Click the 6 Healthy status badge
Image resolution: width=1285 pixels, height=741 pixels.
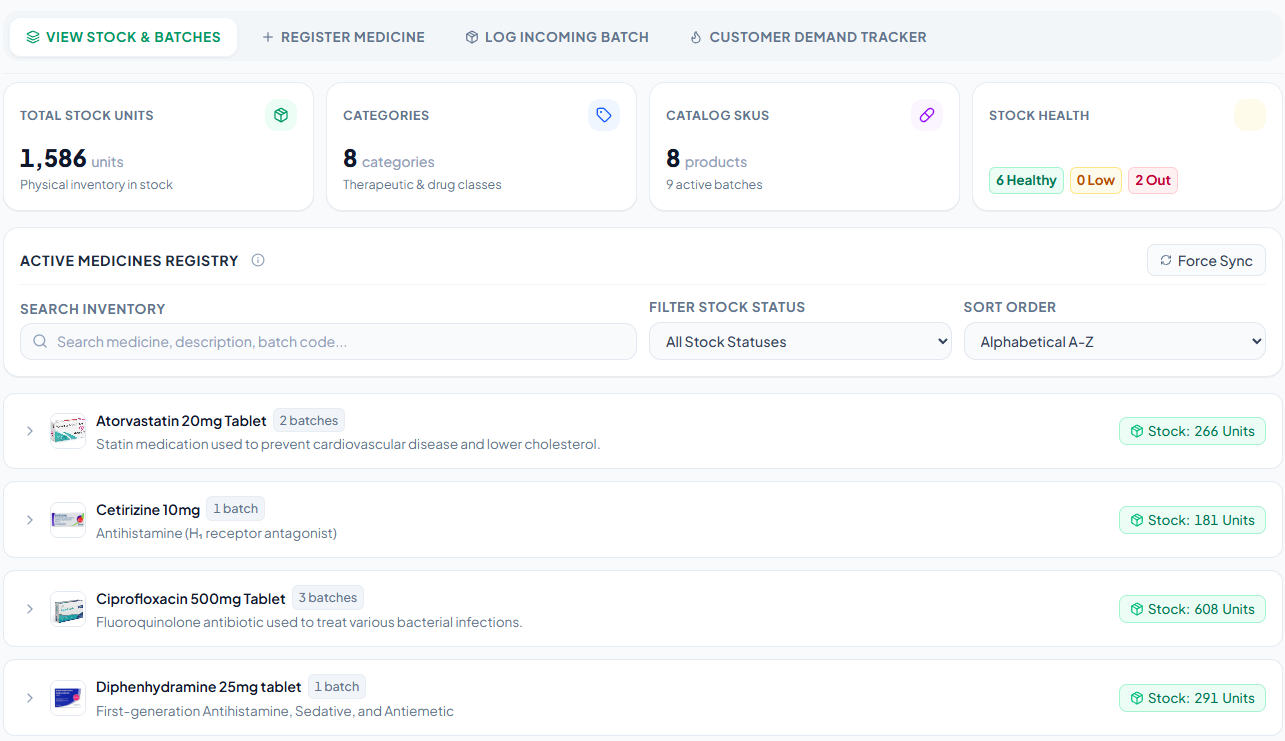[x=1026, y=181]
